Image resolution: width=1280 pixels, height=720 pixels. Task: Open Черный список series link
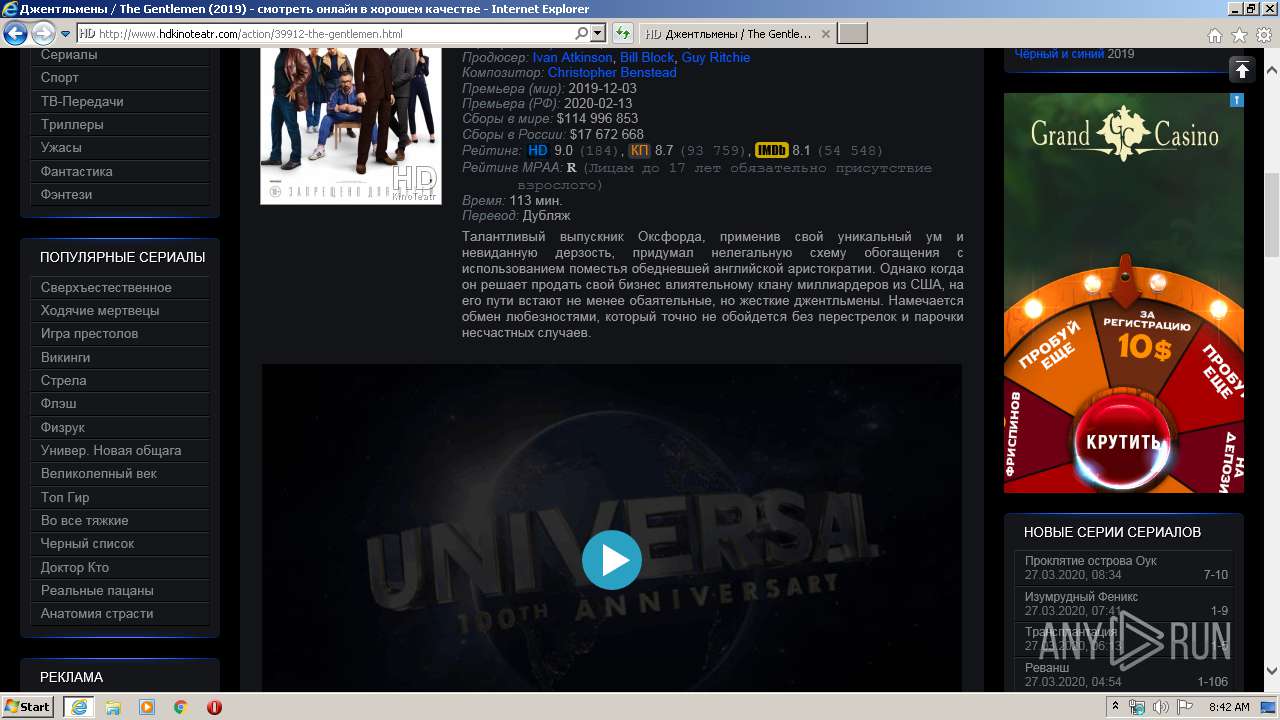point(120,543)
